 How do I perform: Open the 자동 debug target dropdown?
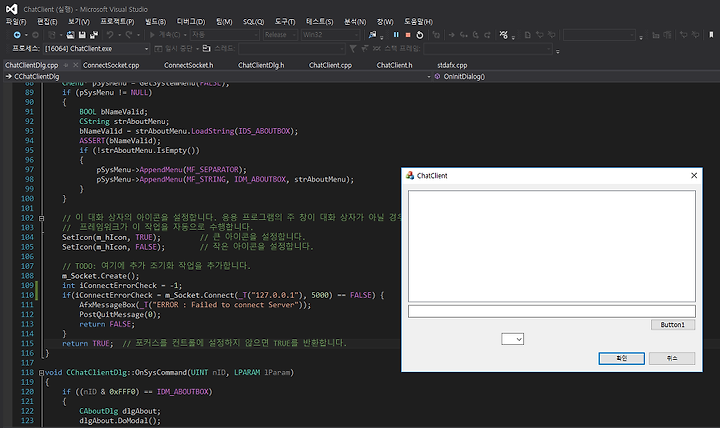(x=225, y=35)
